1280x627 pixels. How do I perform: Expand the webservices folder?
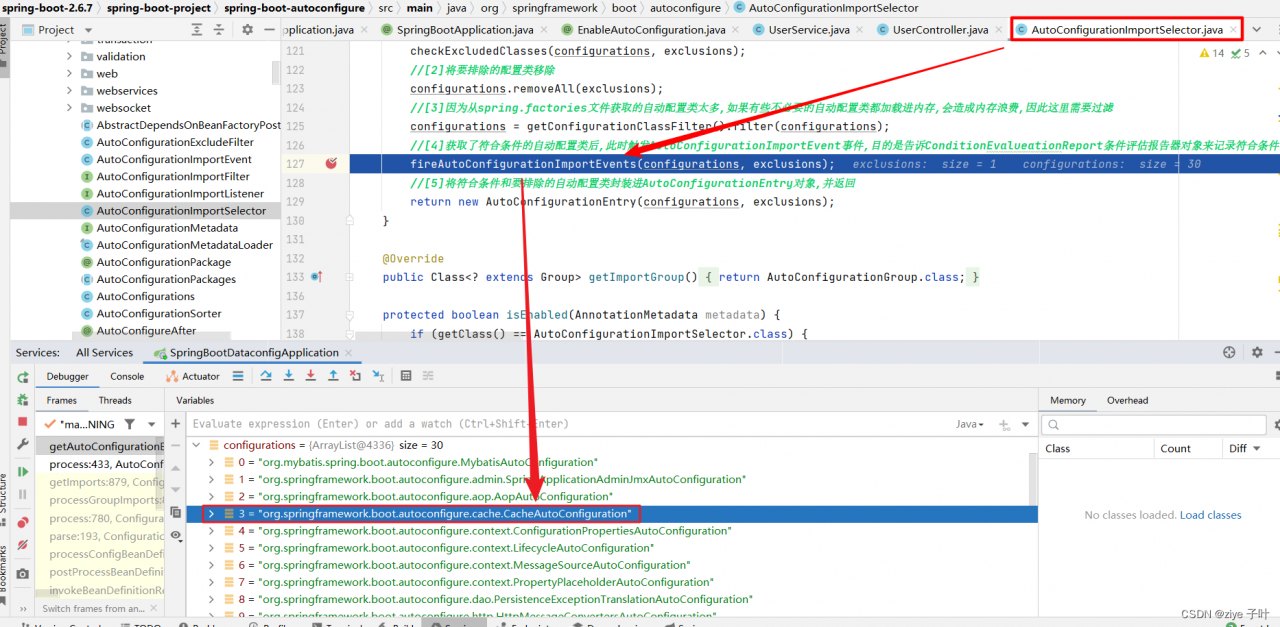click(x=70, y=91)
